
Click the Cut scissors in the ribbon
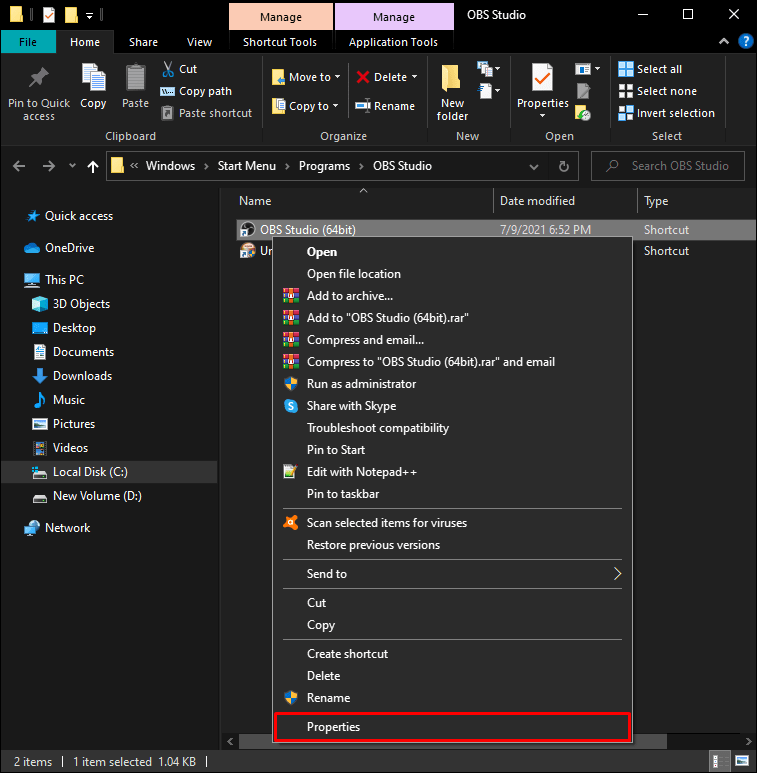point(168,69)
